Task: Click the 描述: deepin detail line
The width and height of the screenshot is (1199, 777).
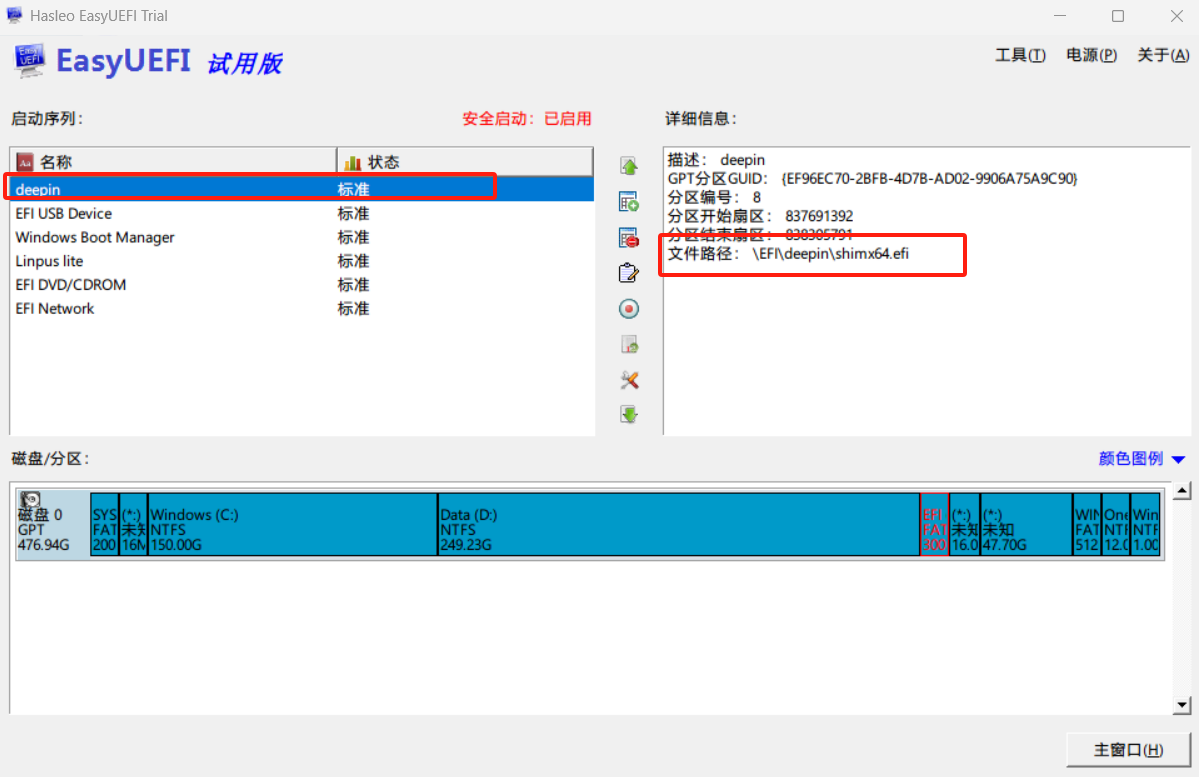Action: (716, 160)
